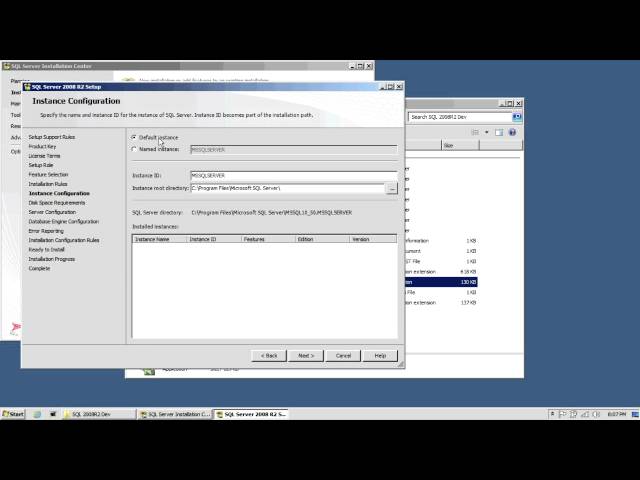Screen dimensions: 640x480
Task: Select the highlighted 130 KB file row
Action: coord(441,282)
